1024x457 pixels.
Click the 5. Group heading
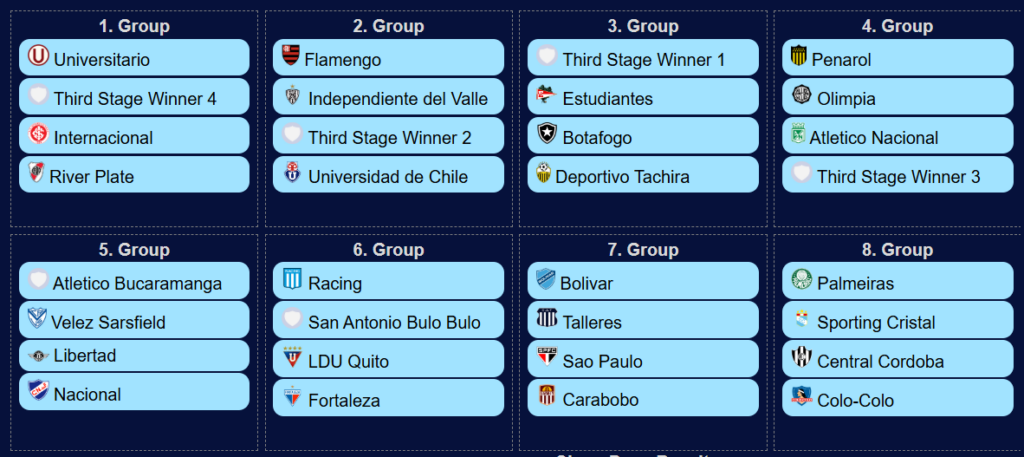[134, 250]
